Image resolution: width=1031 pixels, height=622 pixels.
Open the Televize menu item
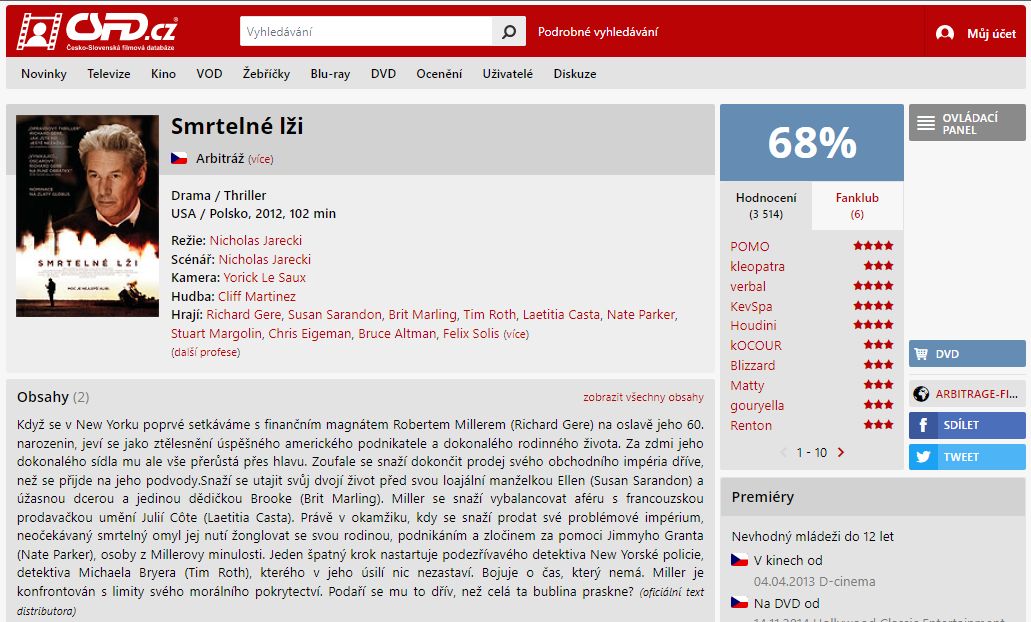(108, 74)
